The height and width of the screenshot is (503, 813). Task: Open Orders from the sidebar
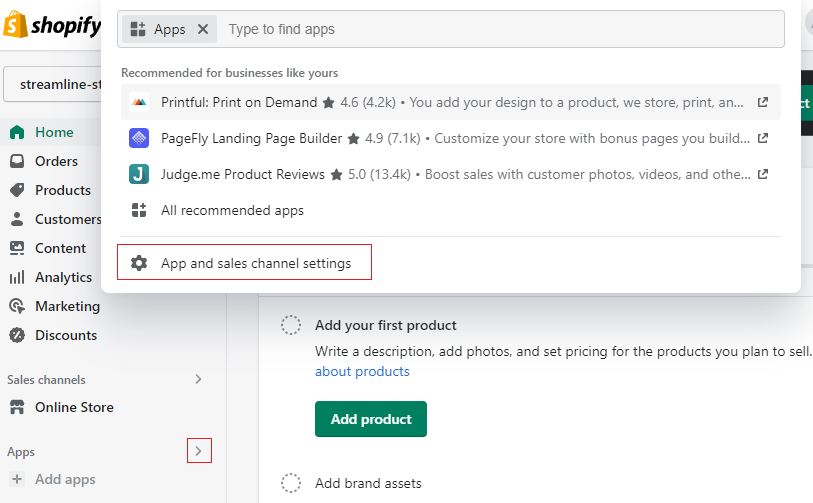(x=56, y=161)
